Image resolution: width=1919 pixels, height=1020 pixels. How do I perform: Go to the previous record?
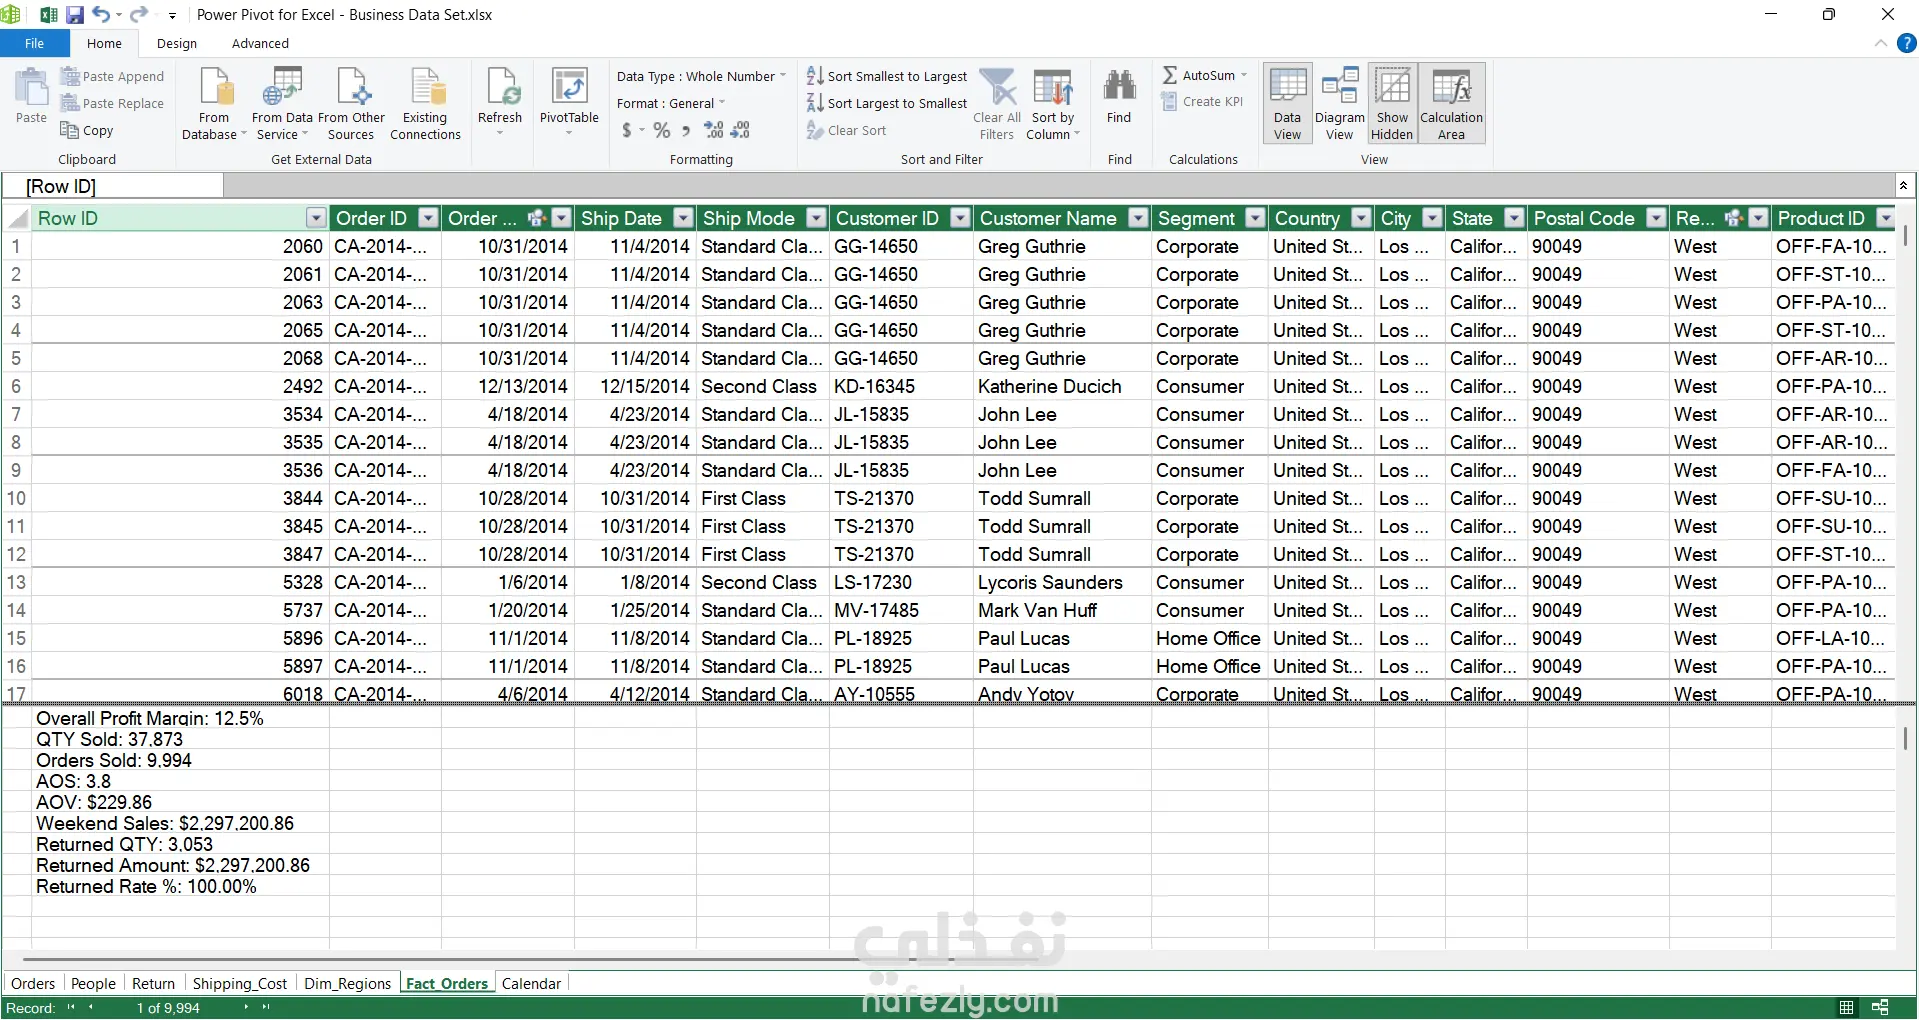tap(91, 1007)
